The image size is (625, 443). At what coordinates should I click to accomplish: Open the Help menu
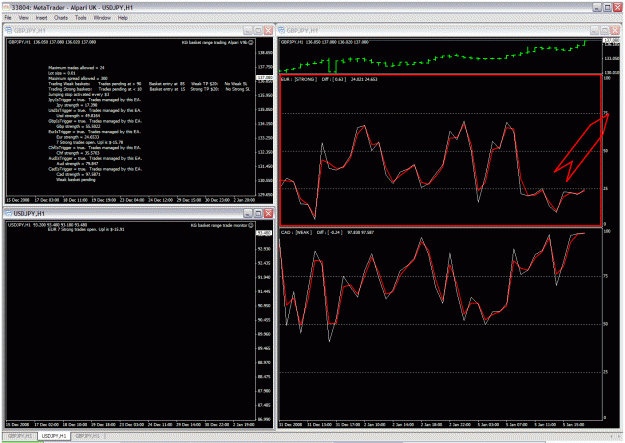tap(123, 18)
